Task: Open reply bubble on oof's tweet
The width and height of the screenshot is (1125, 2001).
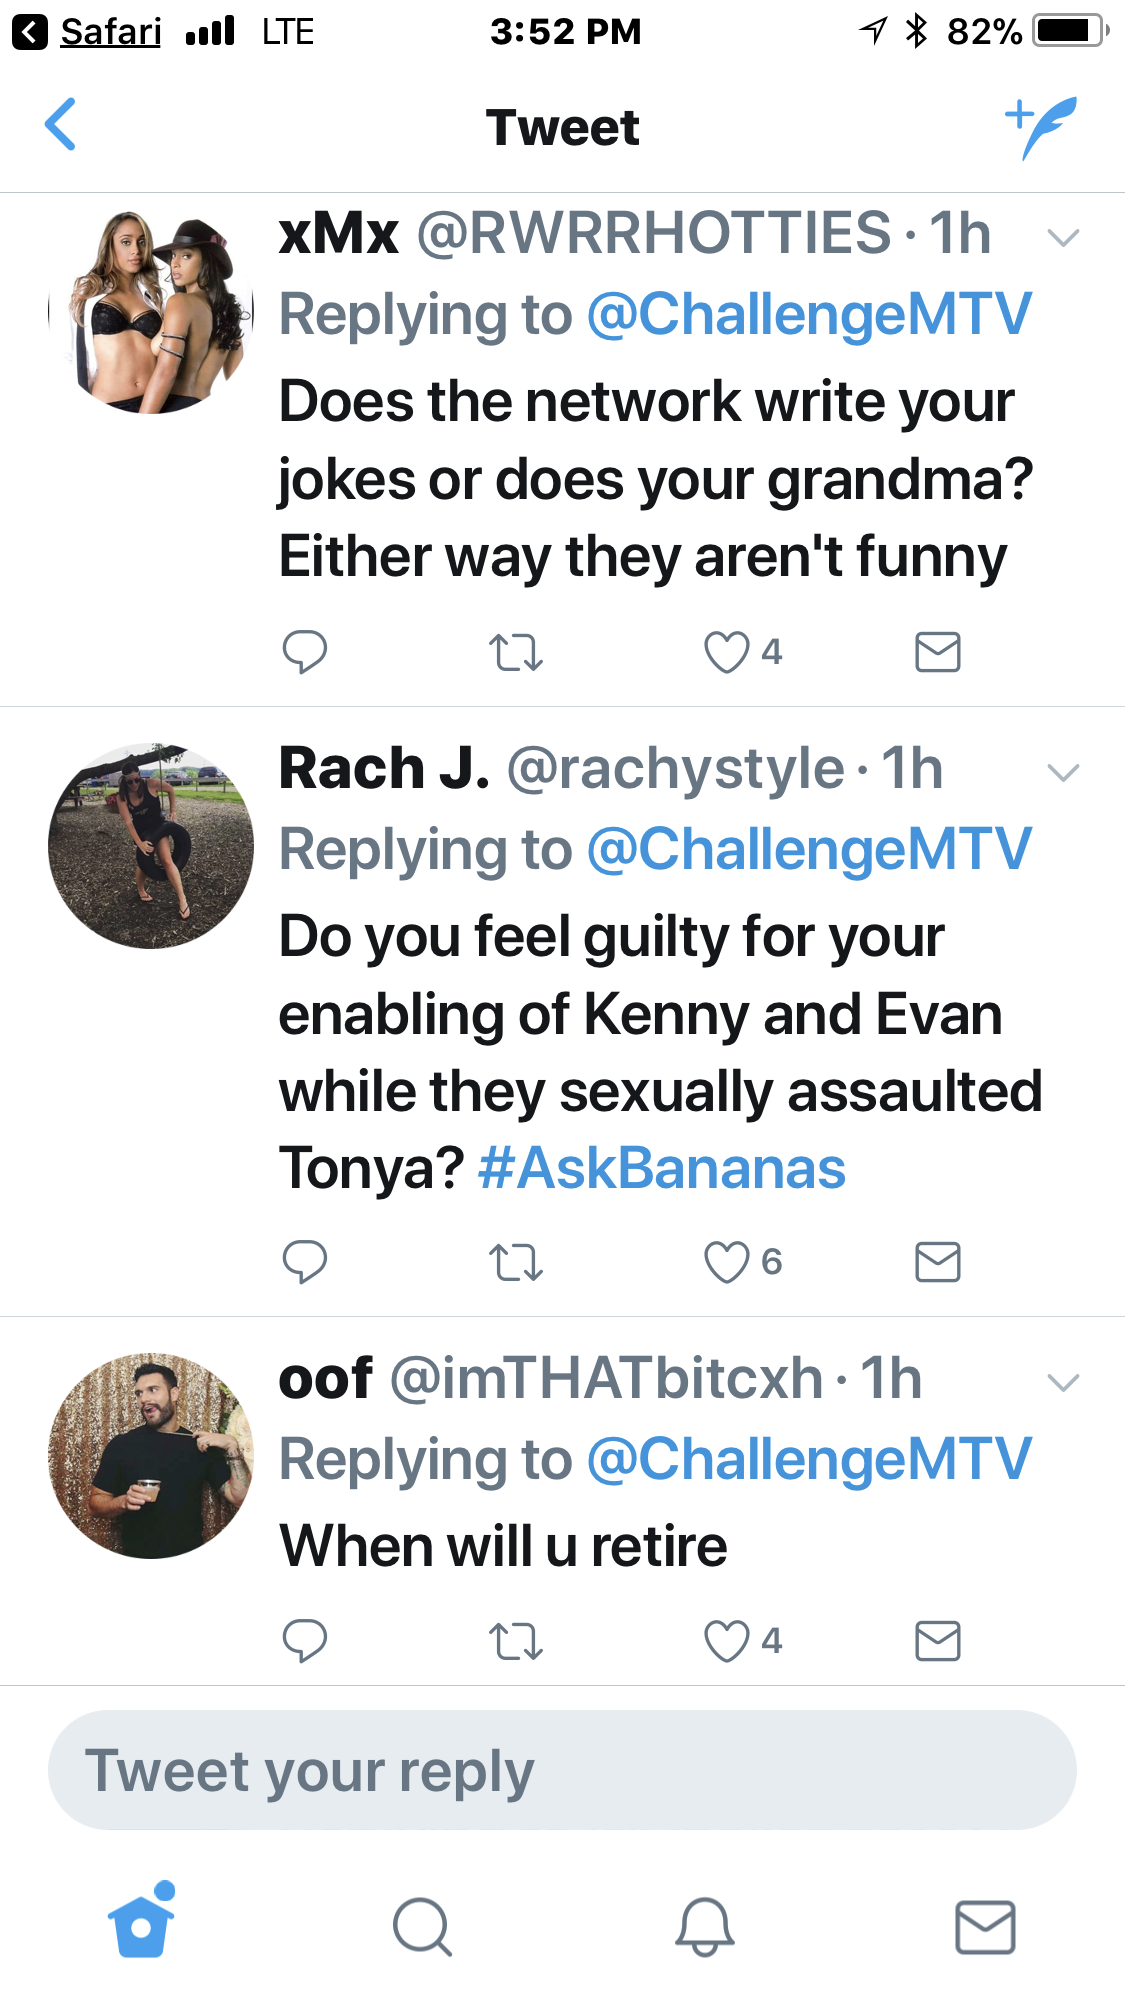Action: click(305, 1641)
